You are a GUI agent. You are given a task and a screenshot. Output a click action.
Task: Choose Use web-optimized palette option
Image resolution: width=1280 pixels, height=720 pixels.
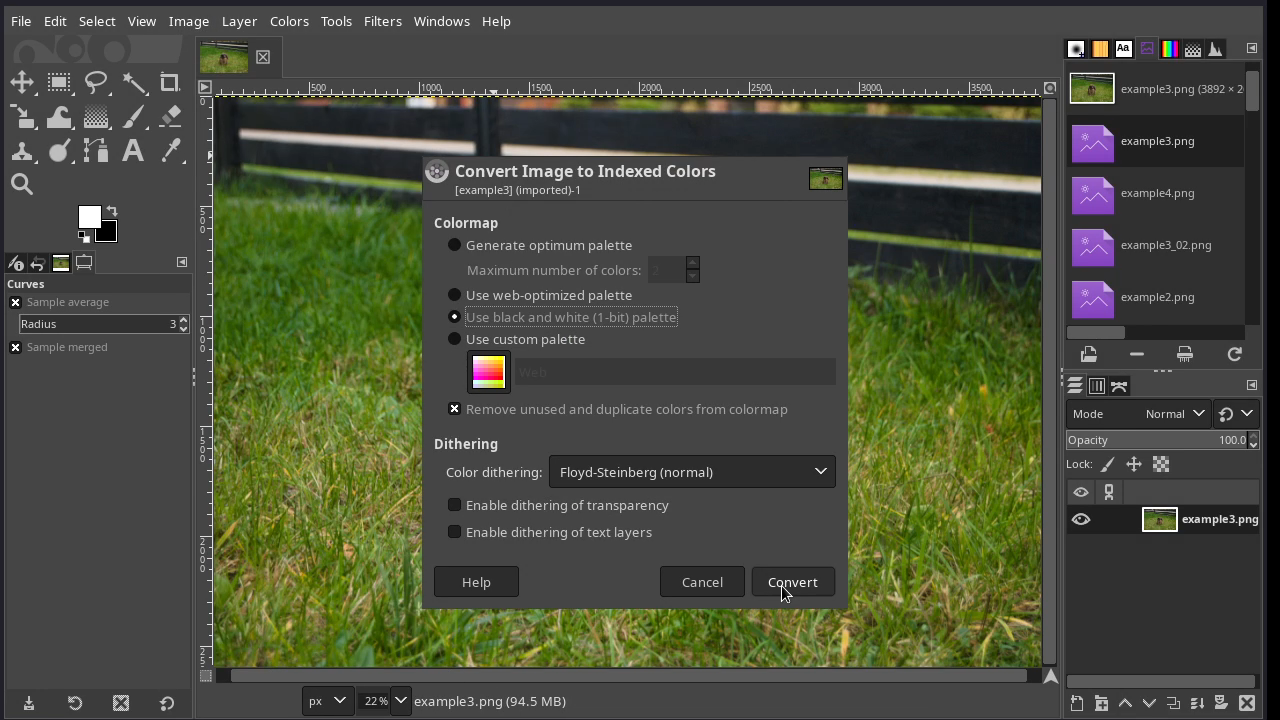455,295
